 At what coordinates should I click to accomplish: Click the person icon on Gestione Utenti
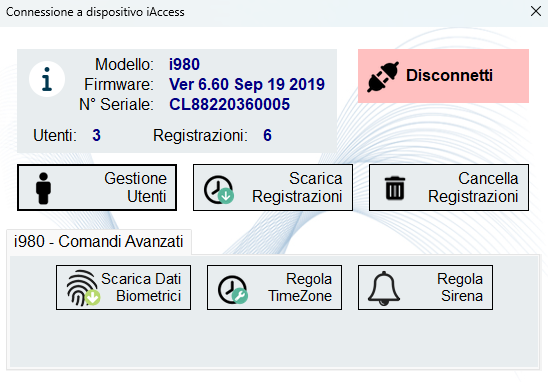point(43,188)
